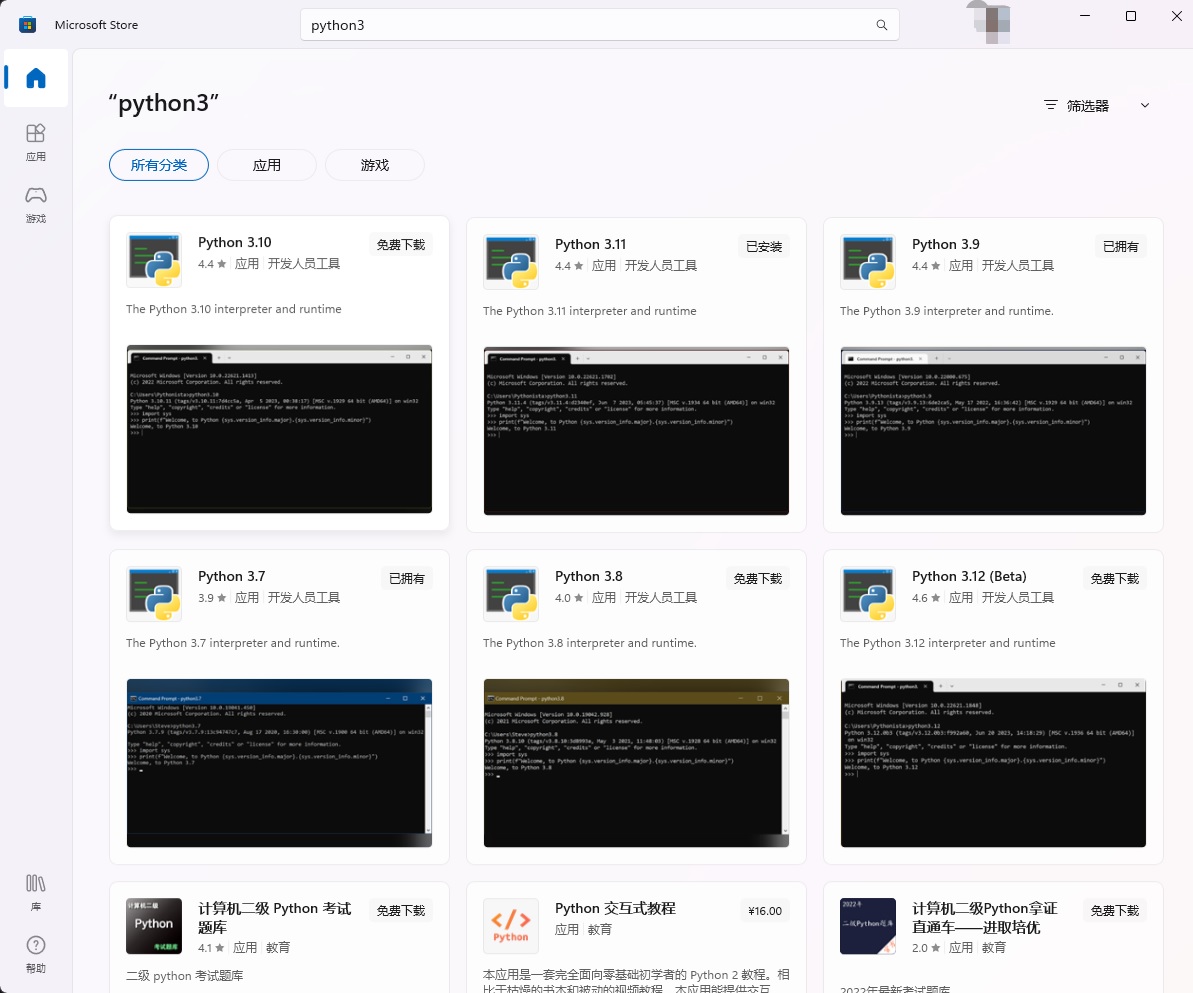Select the 游戏 category filter tab
Viewport: 1193px width, 993px height.
click(x=375, y=165)
